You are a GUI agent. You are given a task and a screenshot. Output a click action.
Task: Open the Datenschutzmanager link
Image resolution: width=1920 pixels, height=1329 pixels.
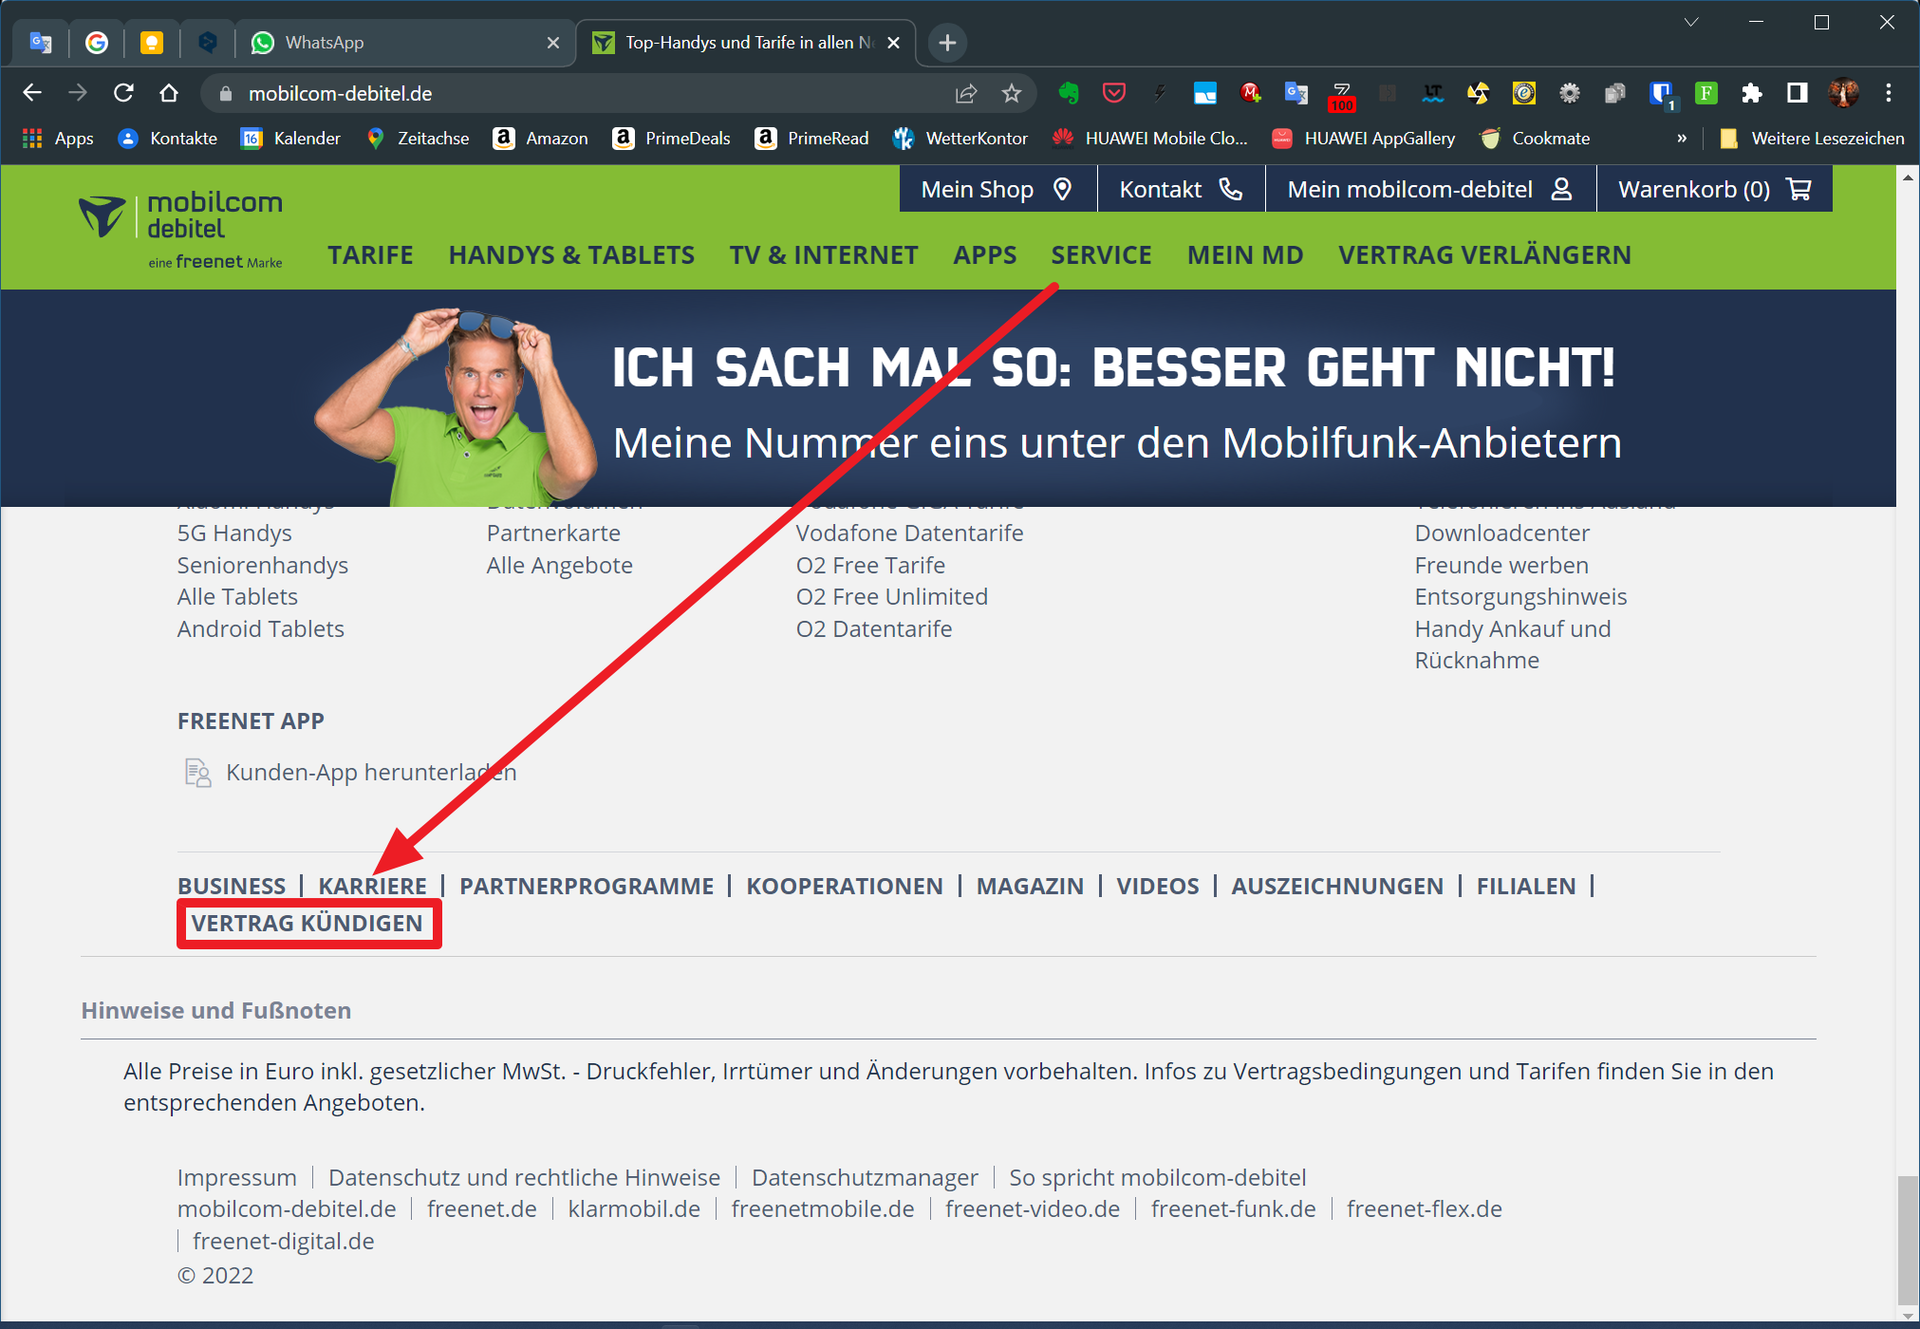(865, 1177)
